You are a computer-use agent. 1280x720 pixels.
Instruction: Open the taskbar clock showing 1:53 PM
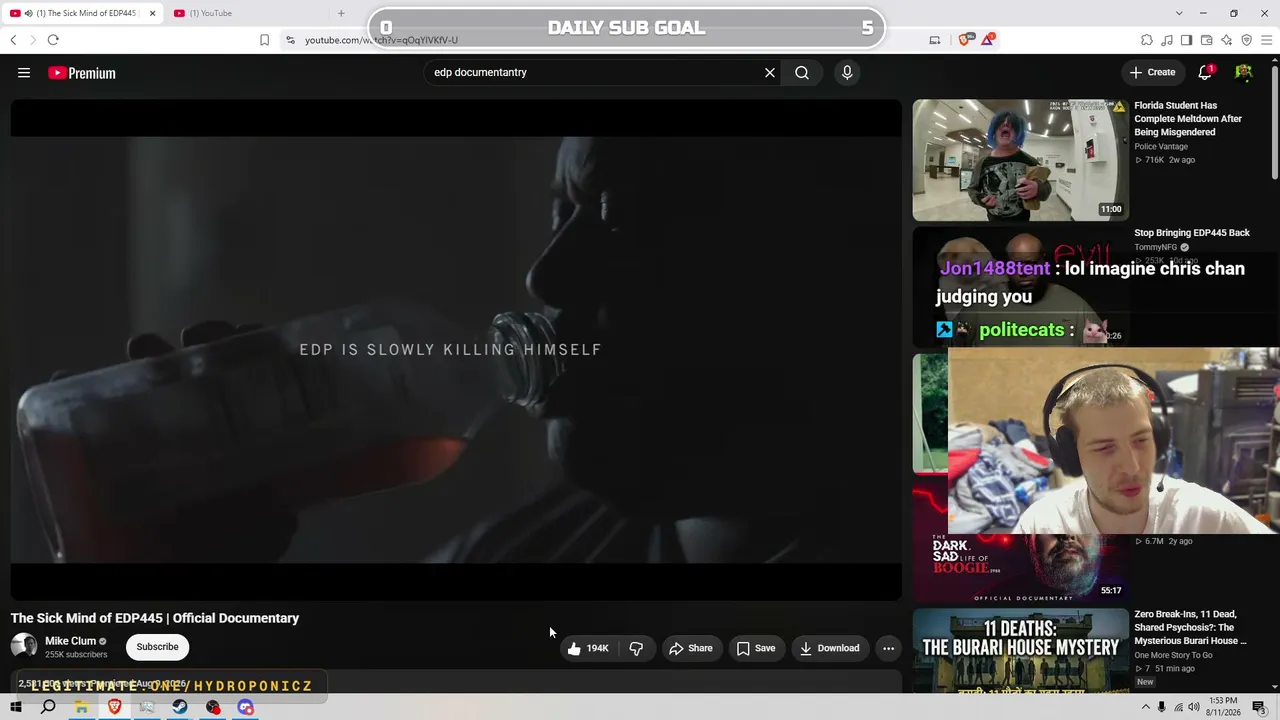pyautogui.click(x=1223, y=707)
